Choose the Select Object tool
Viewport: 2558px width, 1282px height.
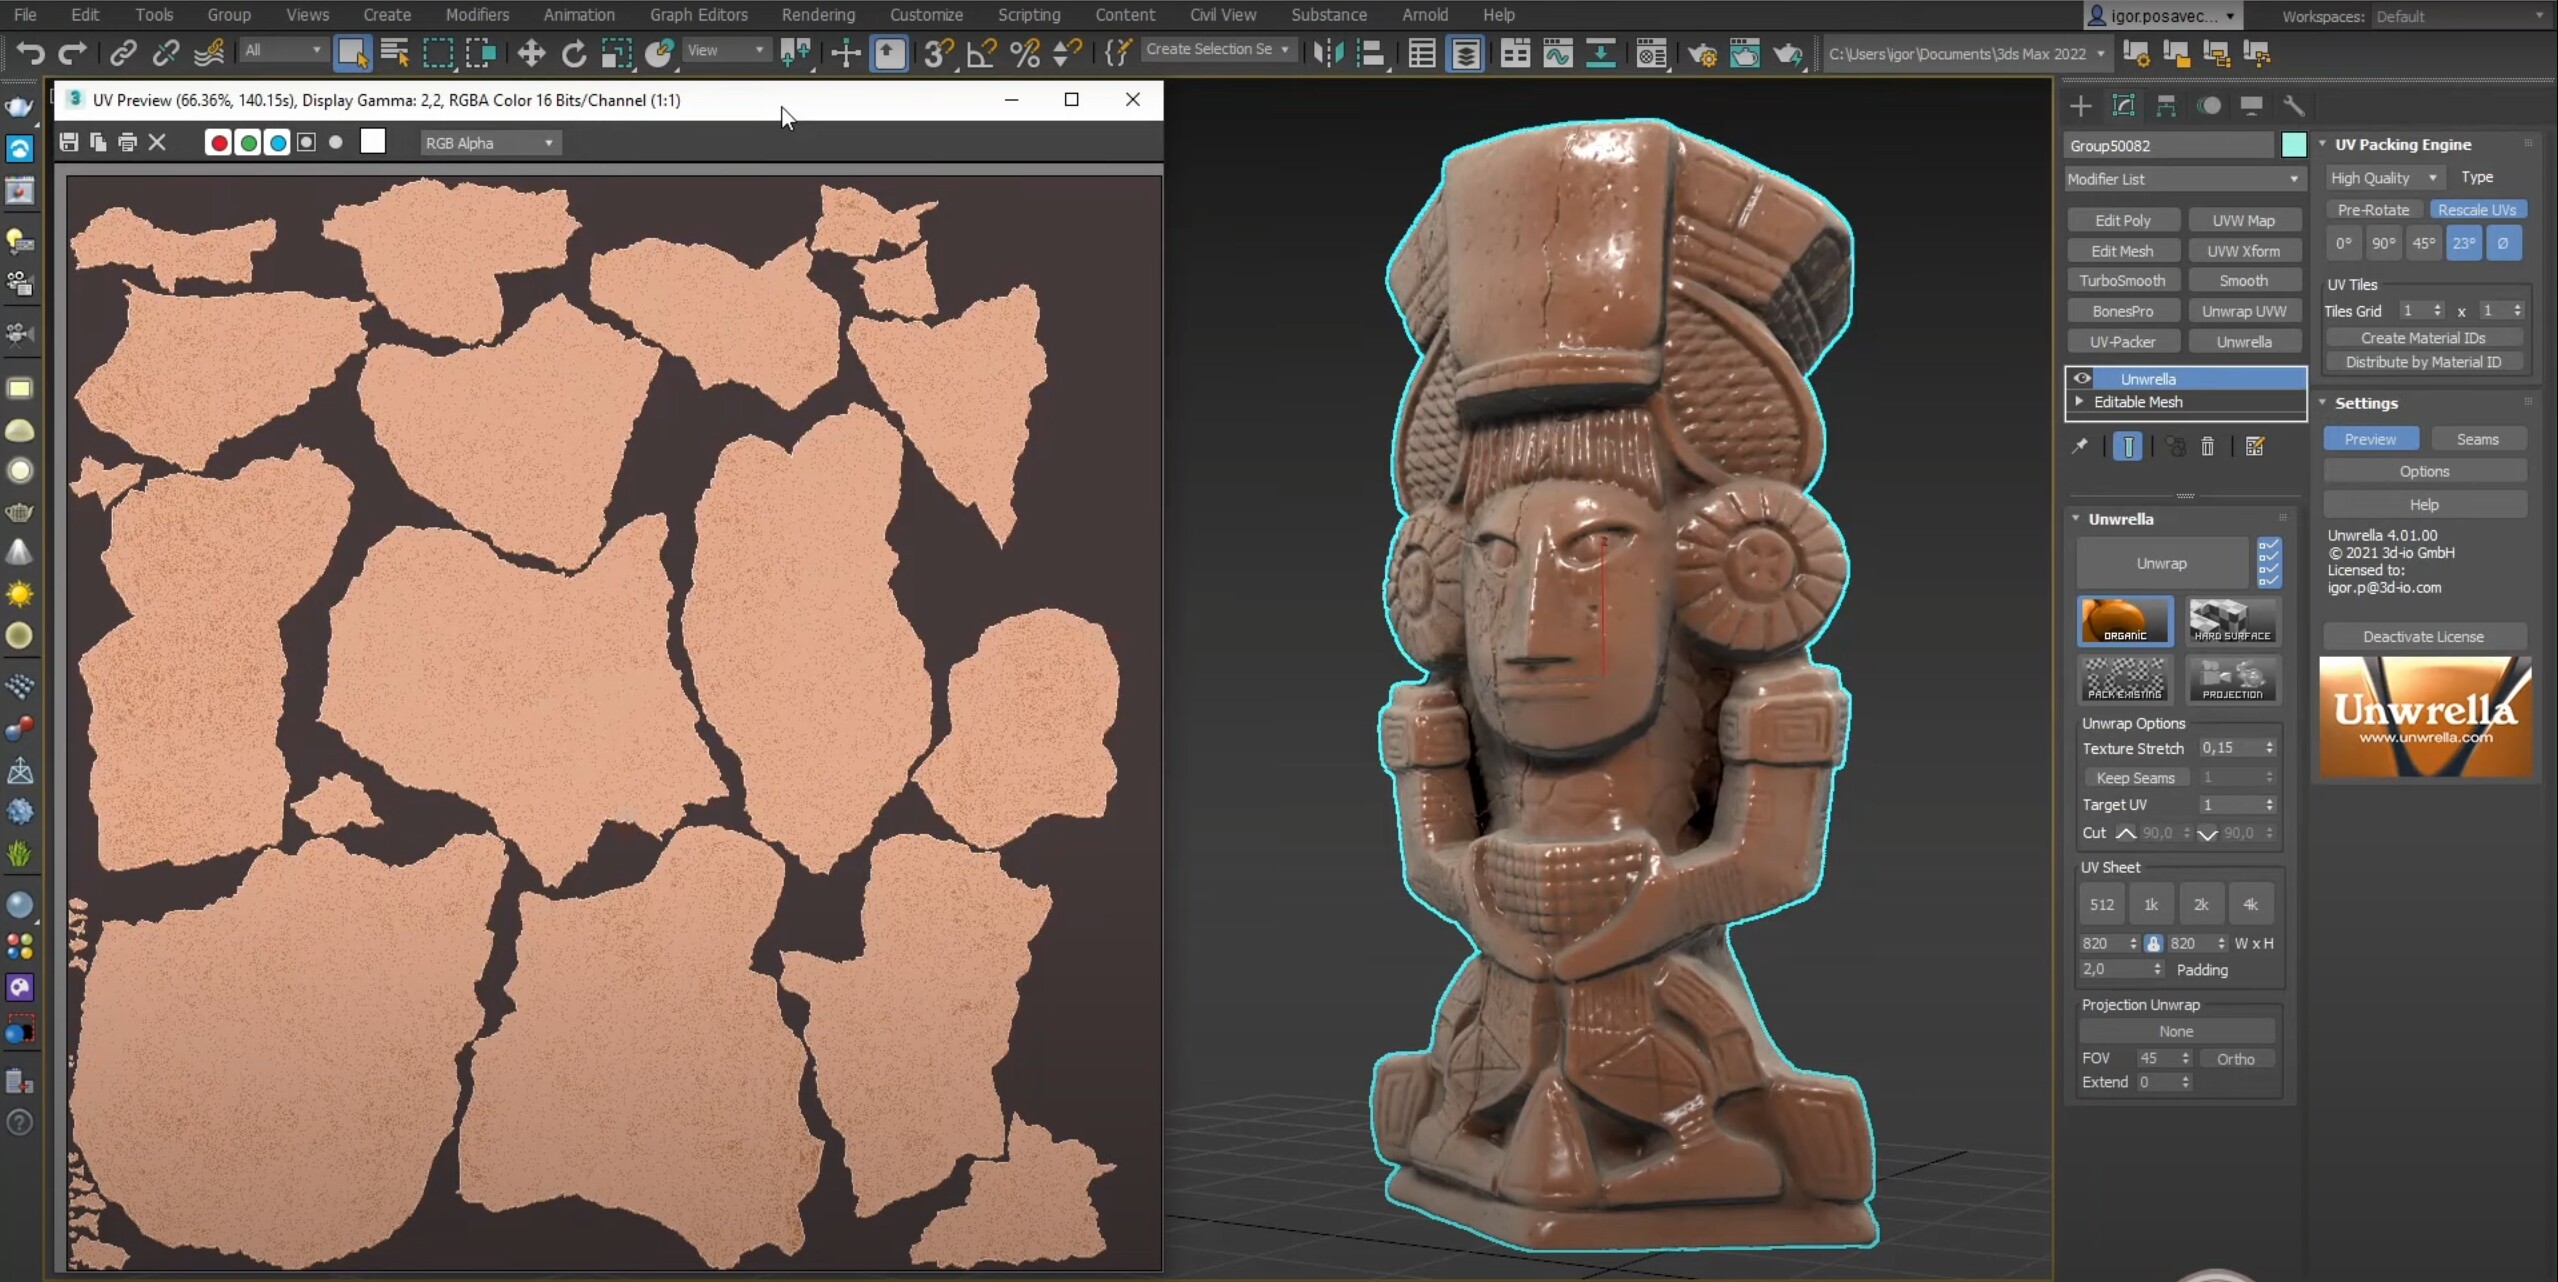352,52
